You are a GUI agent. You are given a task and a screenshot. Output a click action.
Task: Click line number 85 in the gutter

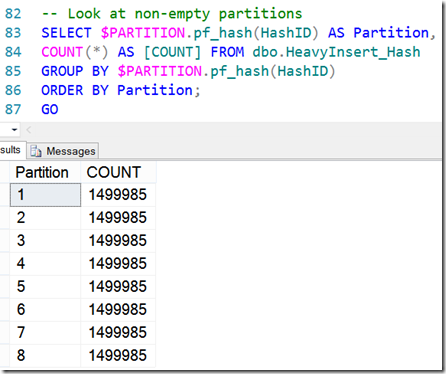pyautogui.click(x=13, y=71)
